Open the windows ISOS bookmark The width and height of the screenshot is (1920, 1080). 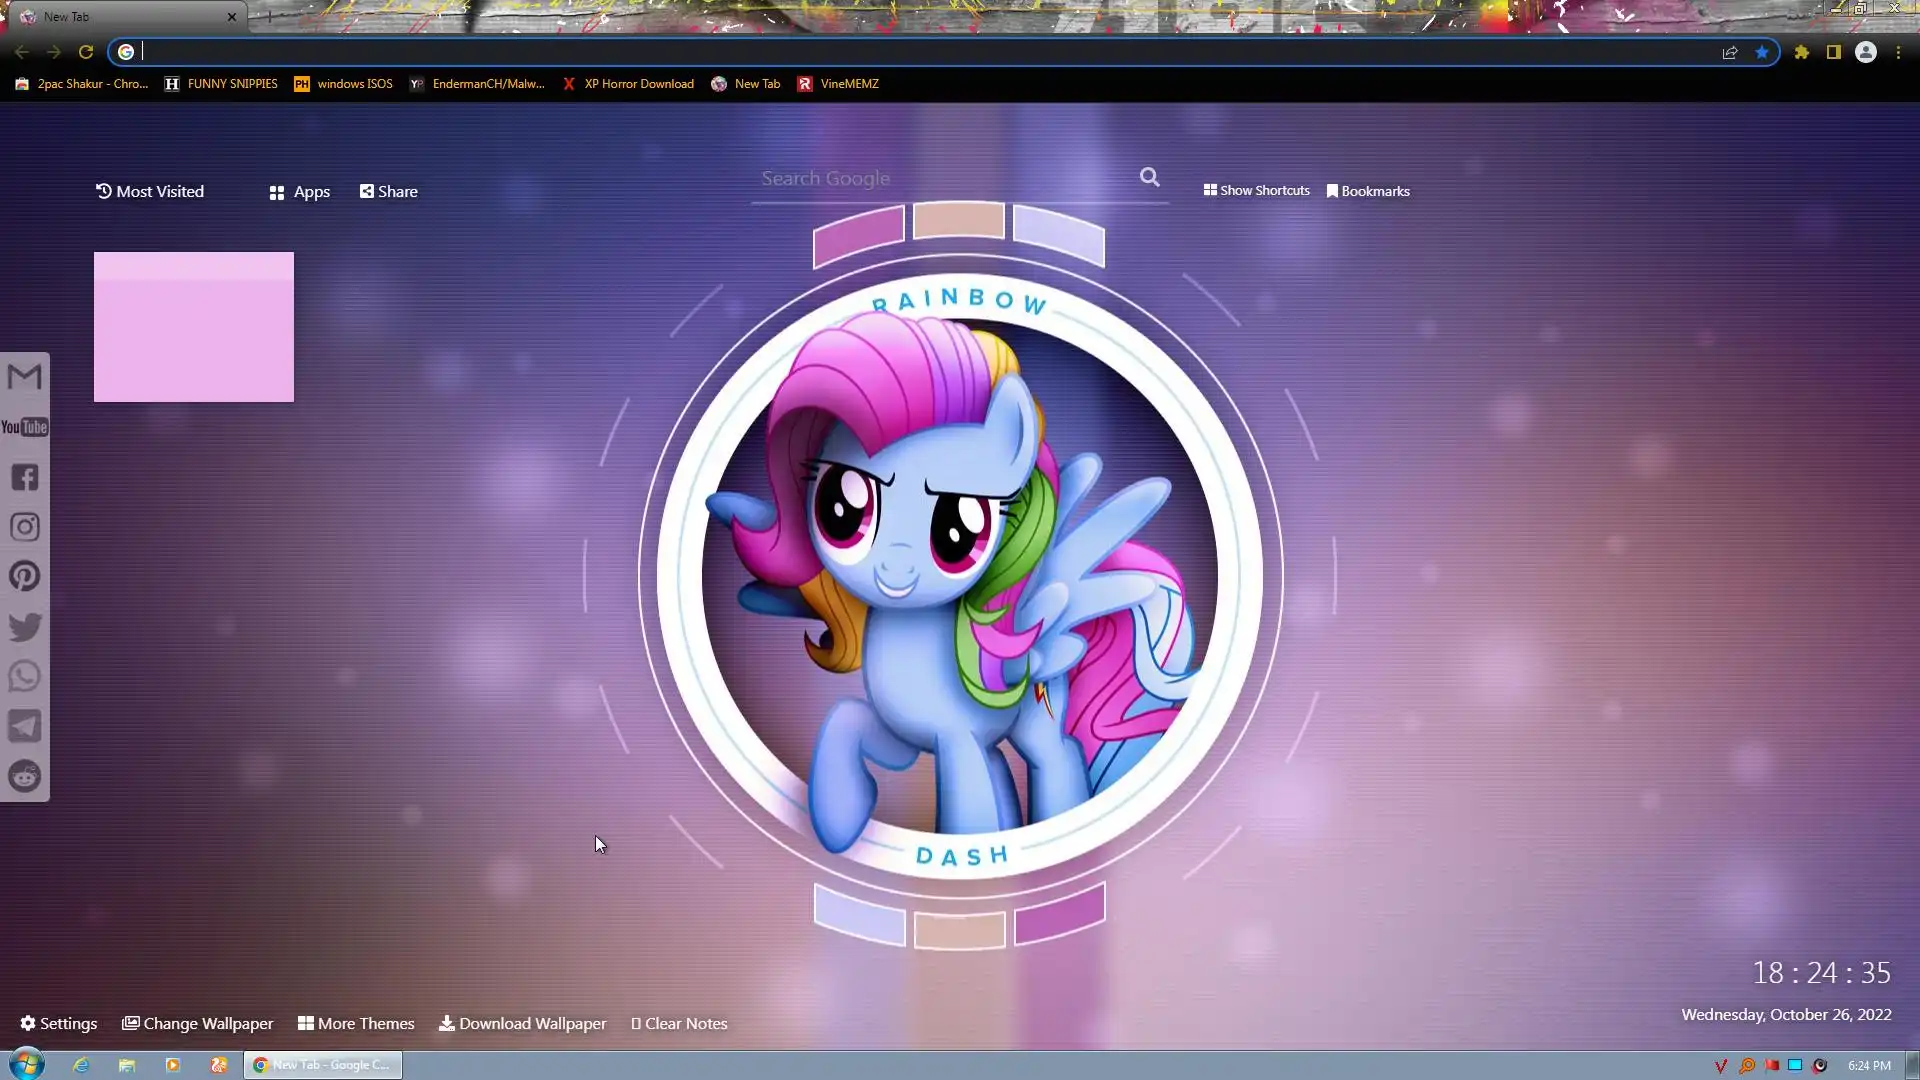[x=343, y=84]
